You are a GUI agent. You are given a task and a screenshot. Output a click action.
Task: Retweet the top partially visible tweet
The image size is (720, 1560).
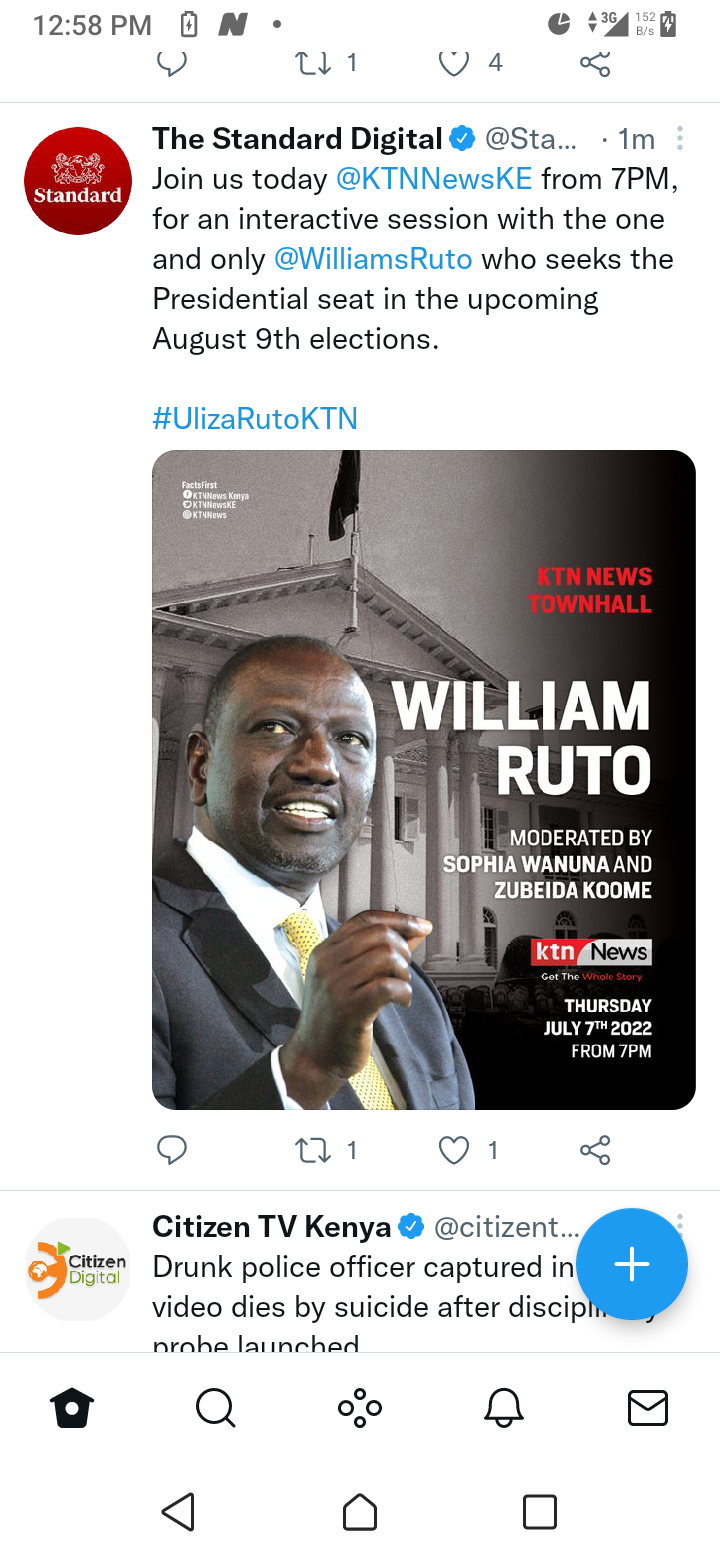coord(314,63)
